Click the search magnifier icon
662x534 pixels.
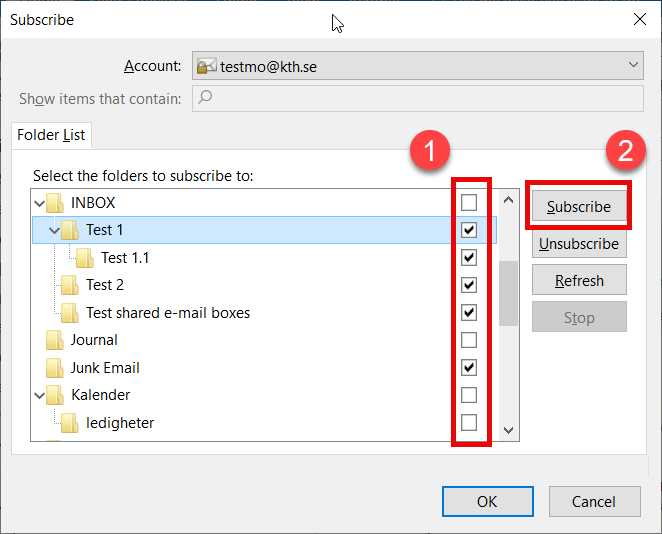point(205,98)
